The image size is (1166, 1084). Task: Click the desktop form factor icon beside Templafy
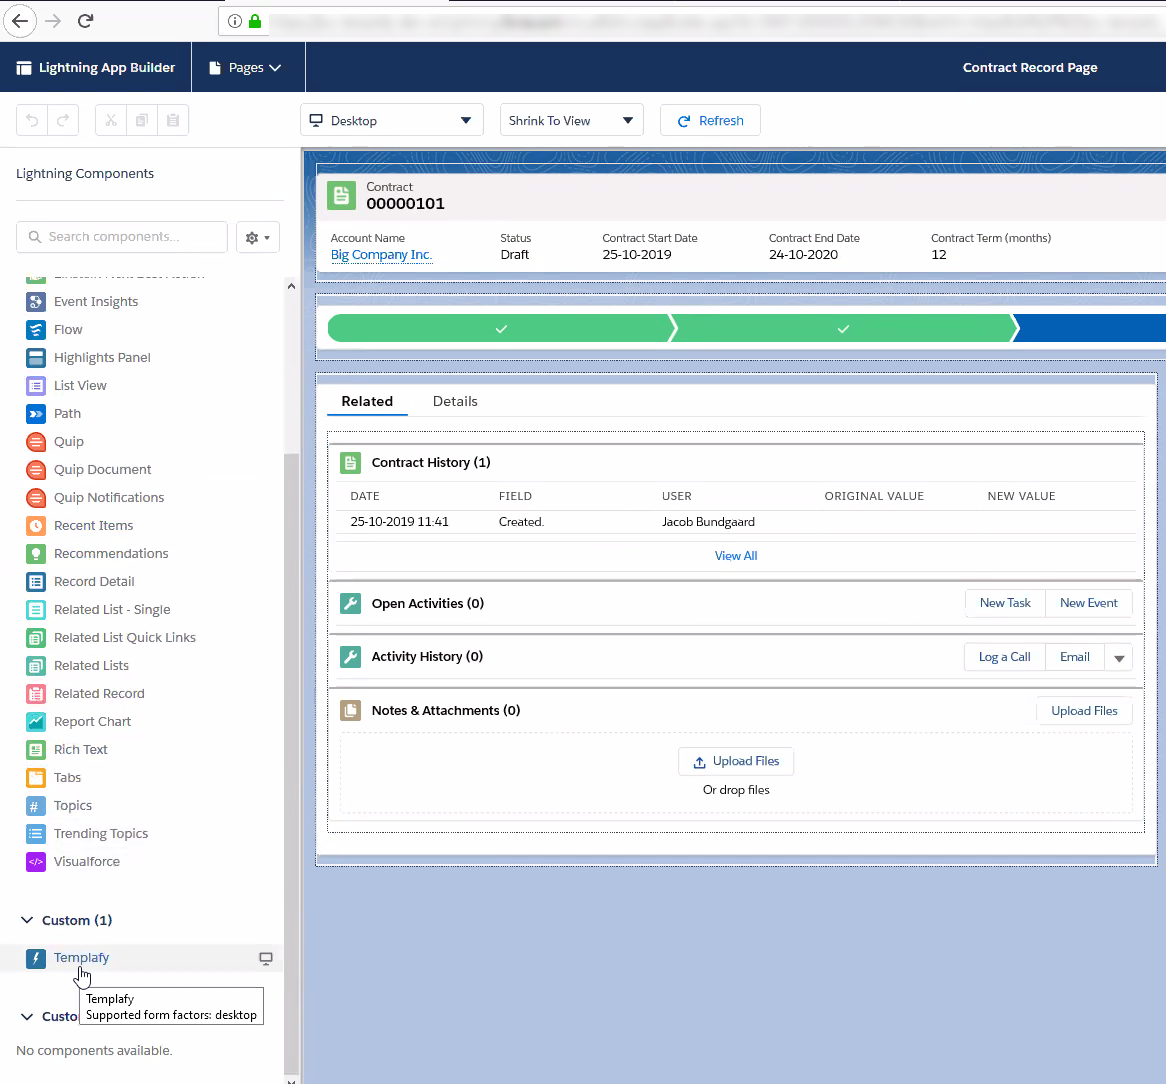pos(265,958)
